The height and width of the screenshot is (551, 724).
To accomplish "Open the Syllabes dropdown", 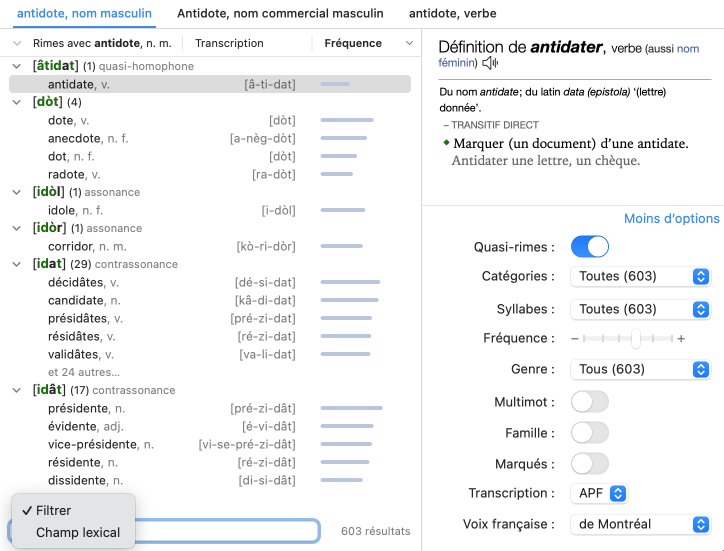I will click(x=639, y=309).
